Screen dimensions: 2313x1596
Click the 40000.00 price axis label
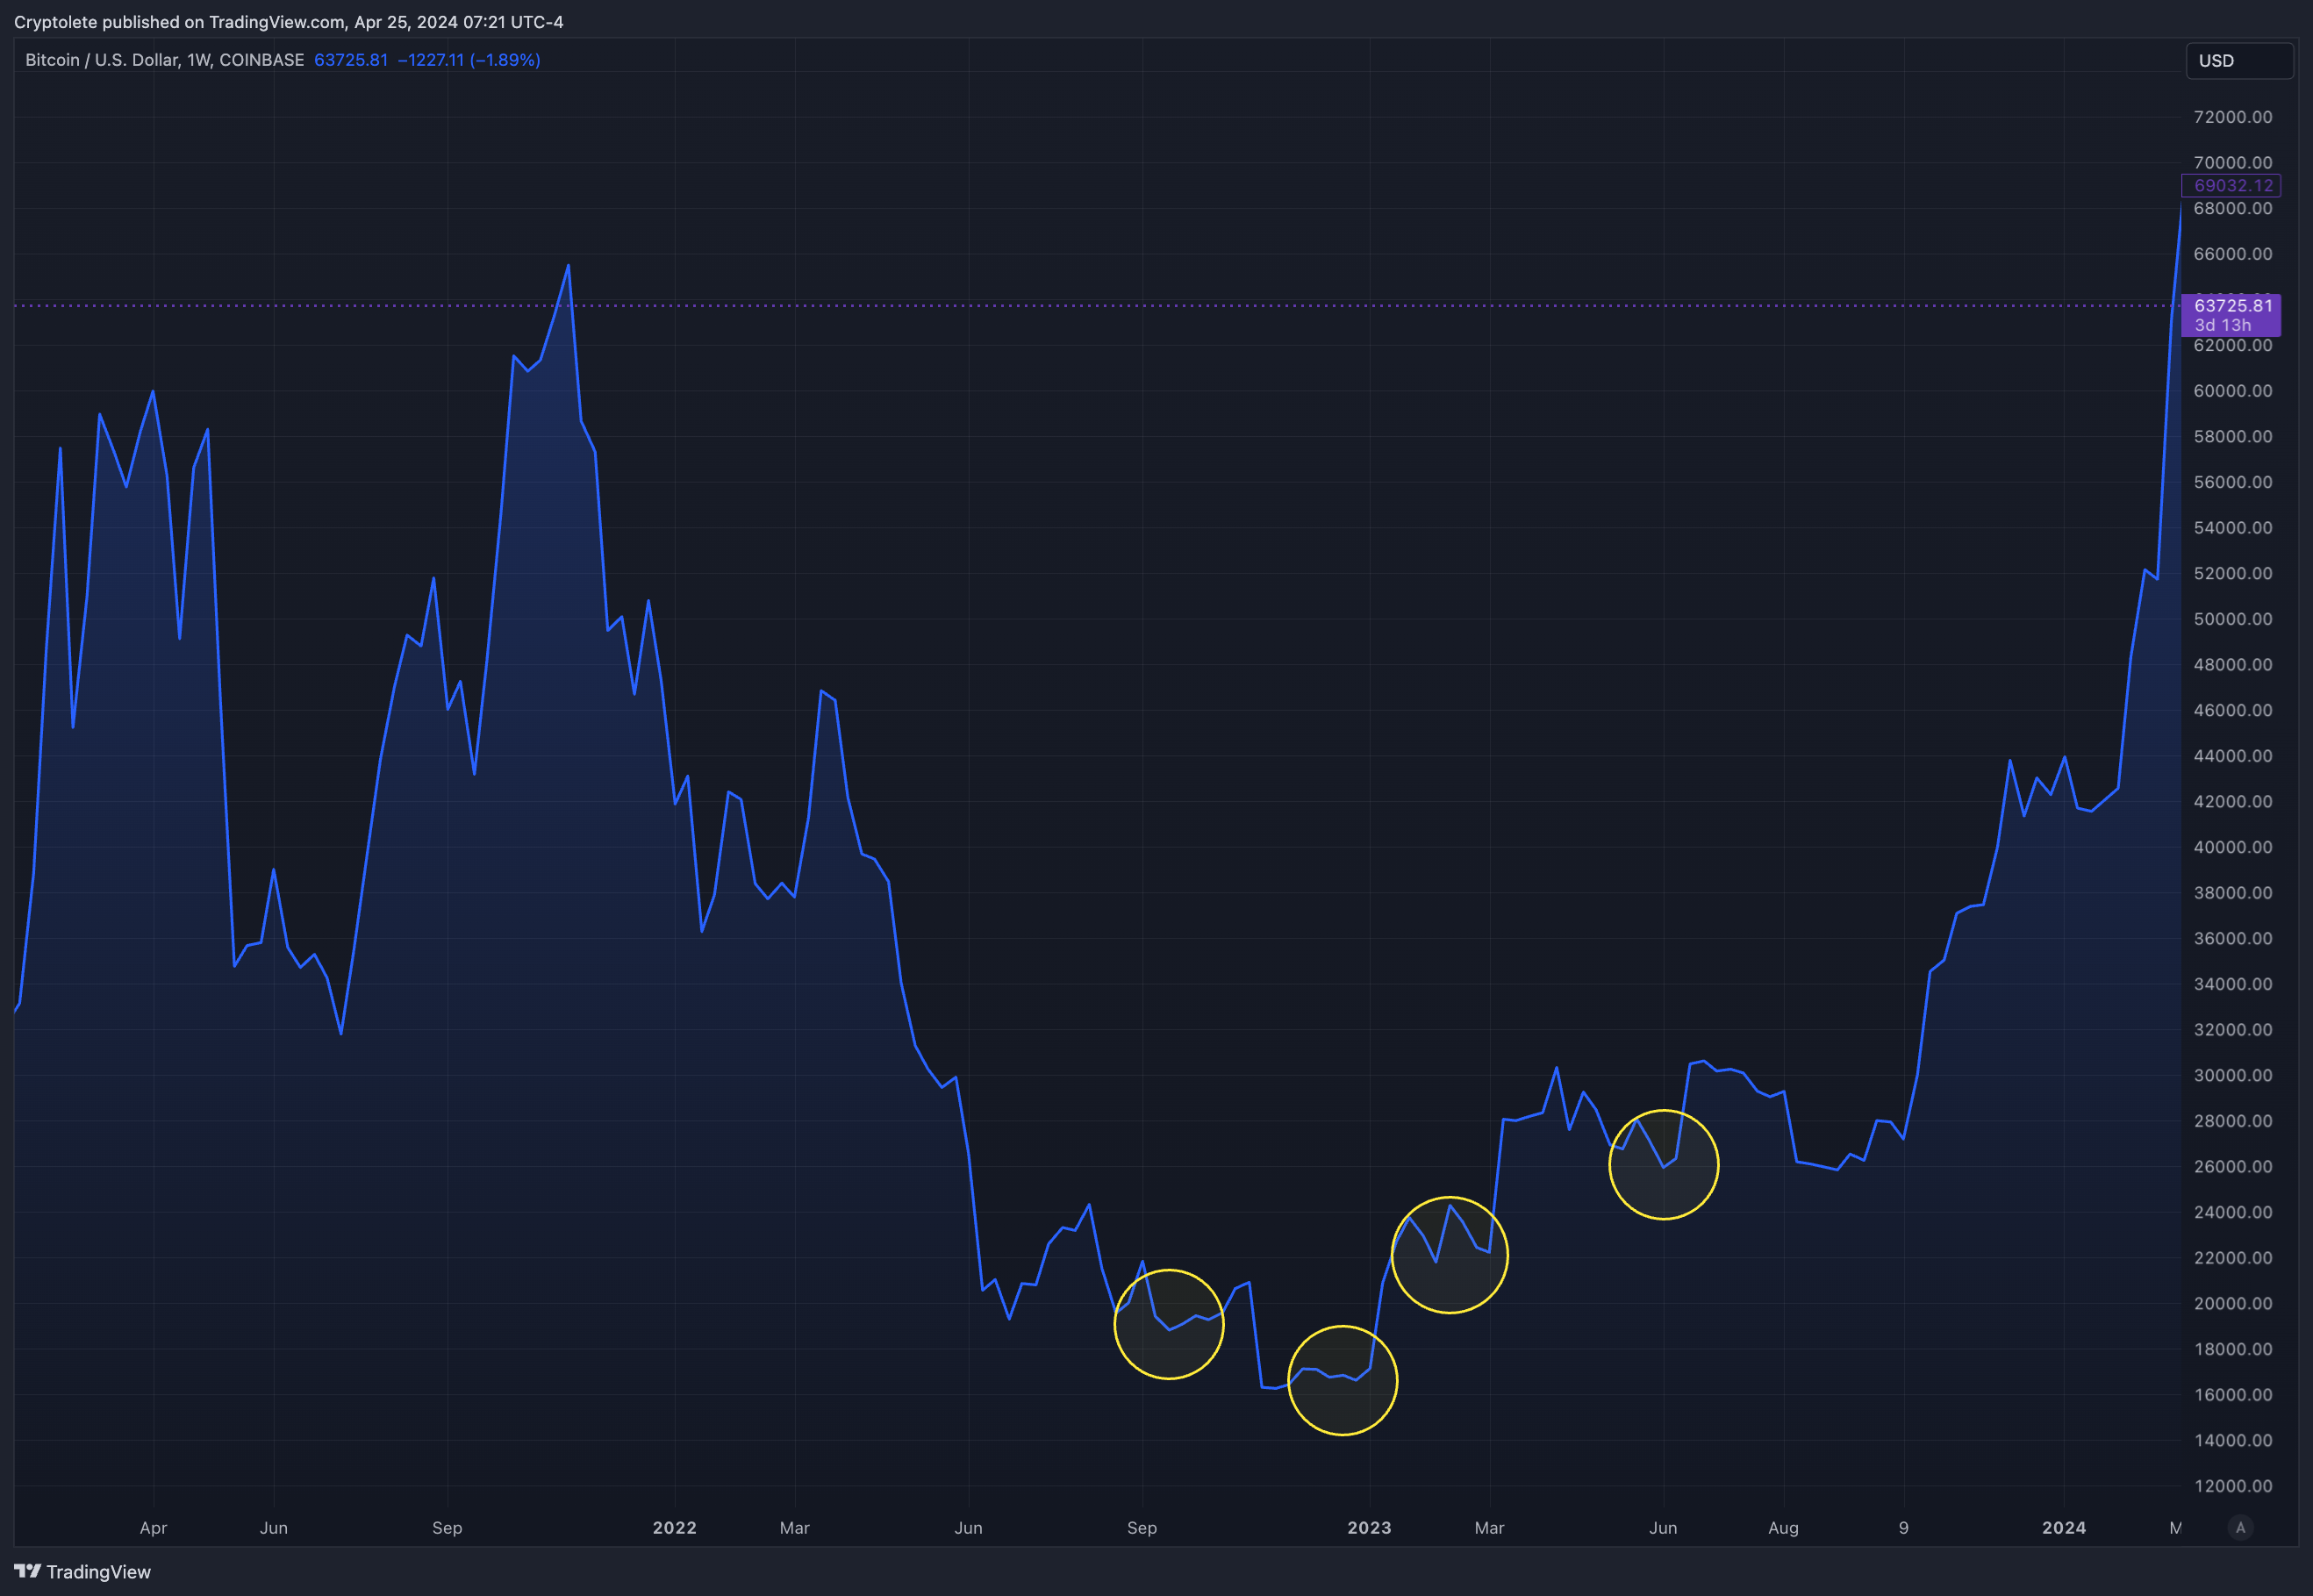tap(2233, 847)
